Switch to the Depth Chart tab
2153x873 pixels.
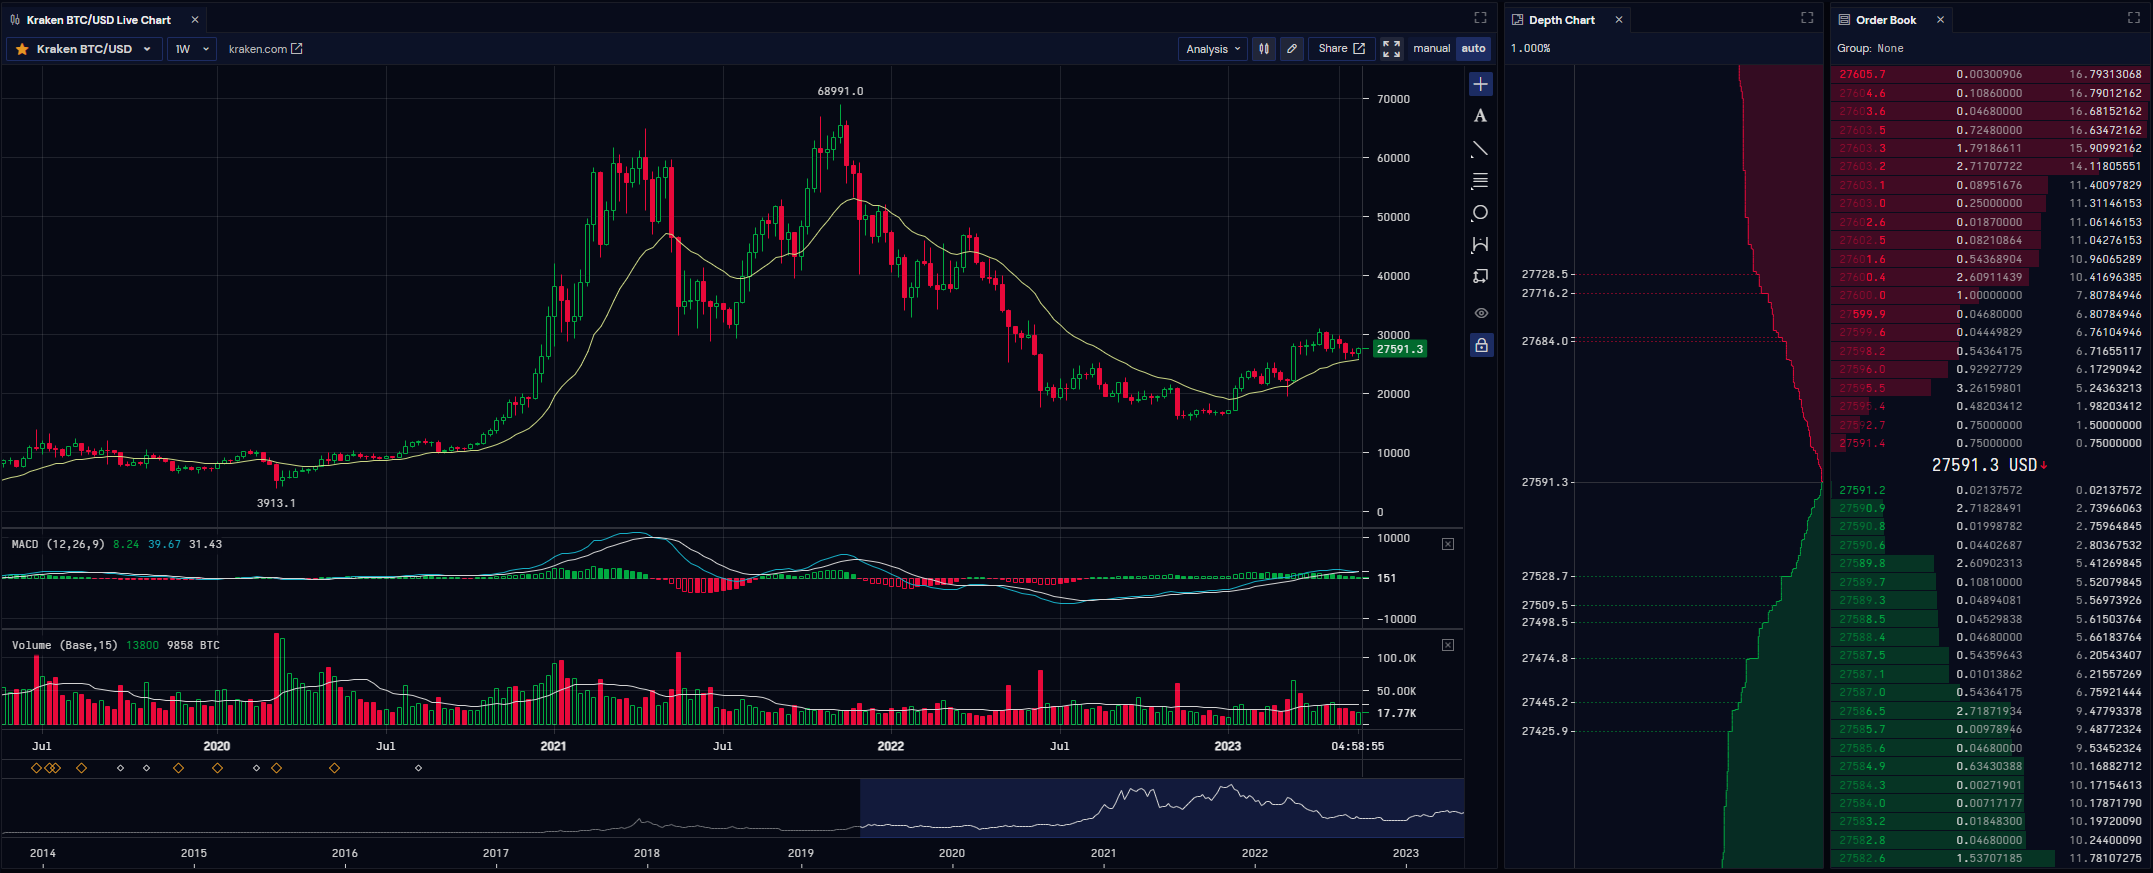1561,20
